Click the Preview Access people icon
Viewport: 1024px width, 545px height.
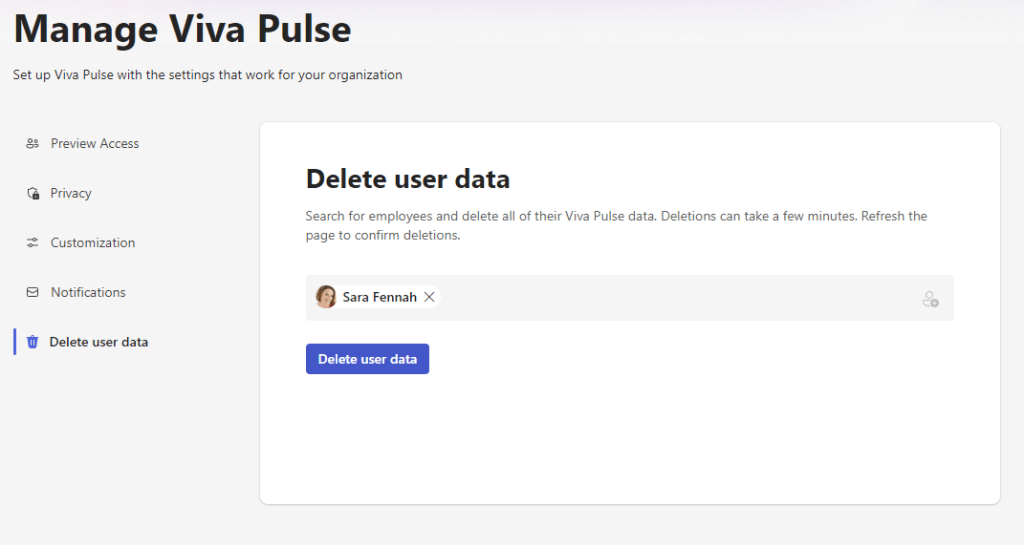(x=32, y=144)
